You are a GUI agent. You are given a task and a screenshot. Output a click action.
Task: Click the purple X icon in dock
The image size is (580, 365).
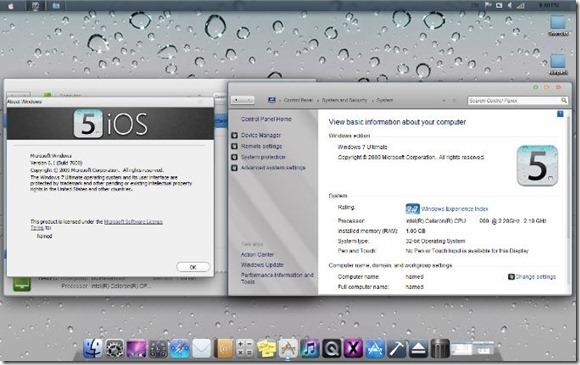(x=353, y=349)
